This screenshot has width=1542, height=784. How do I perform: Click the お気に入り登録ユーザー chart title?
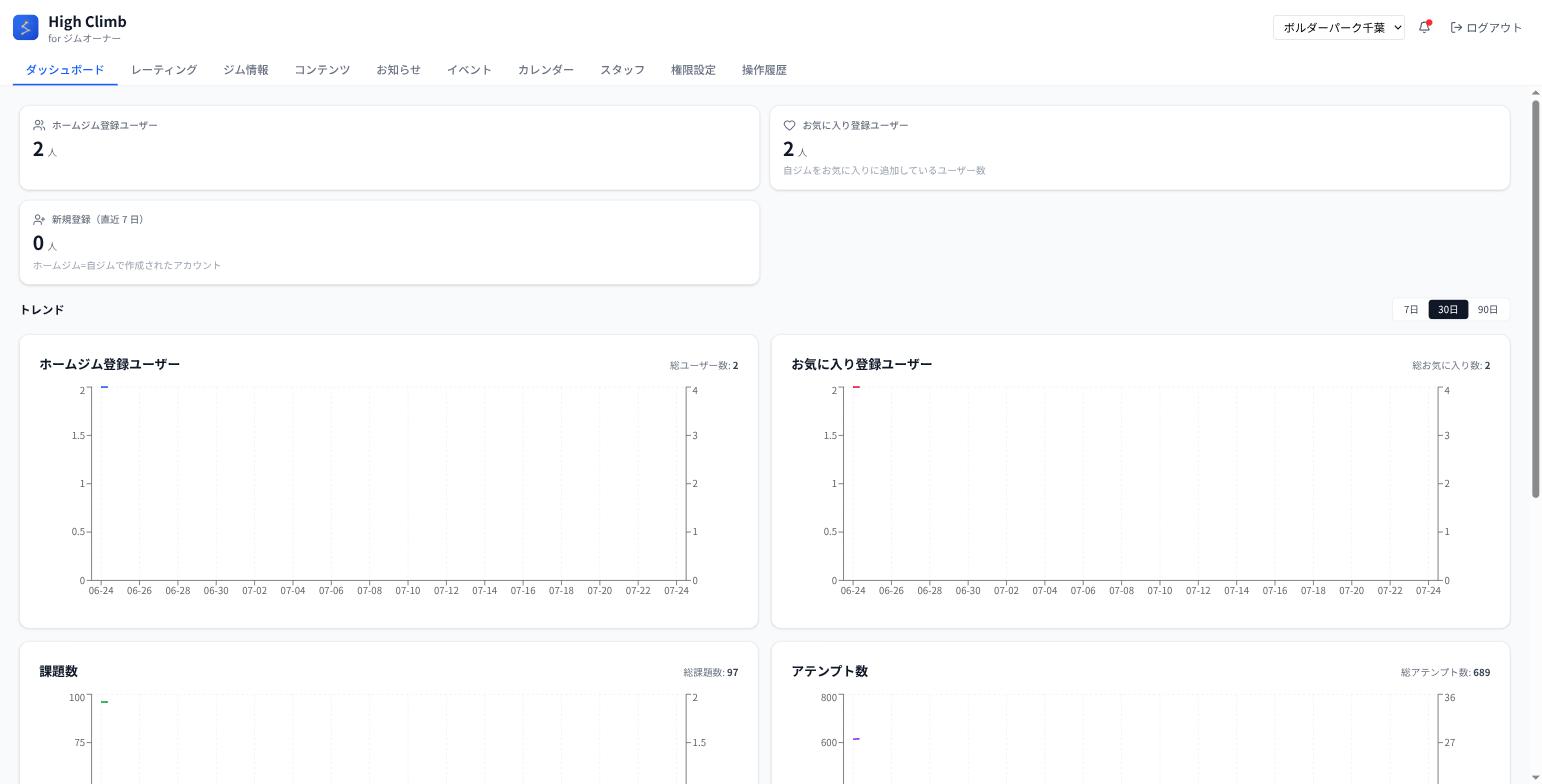[862, 364]
